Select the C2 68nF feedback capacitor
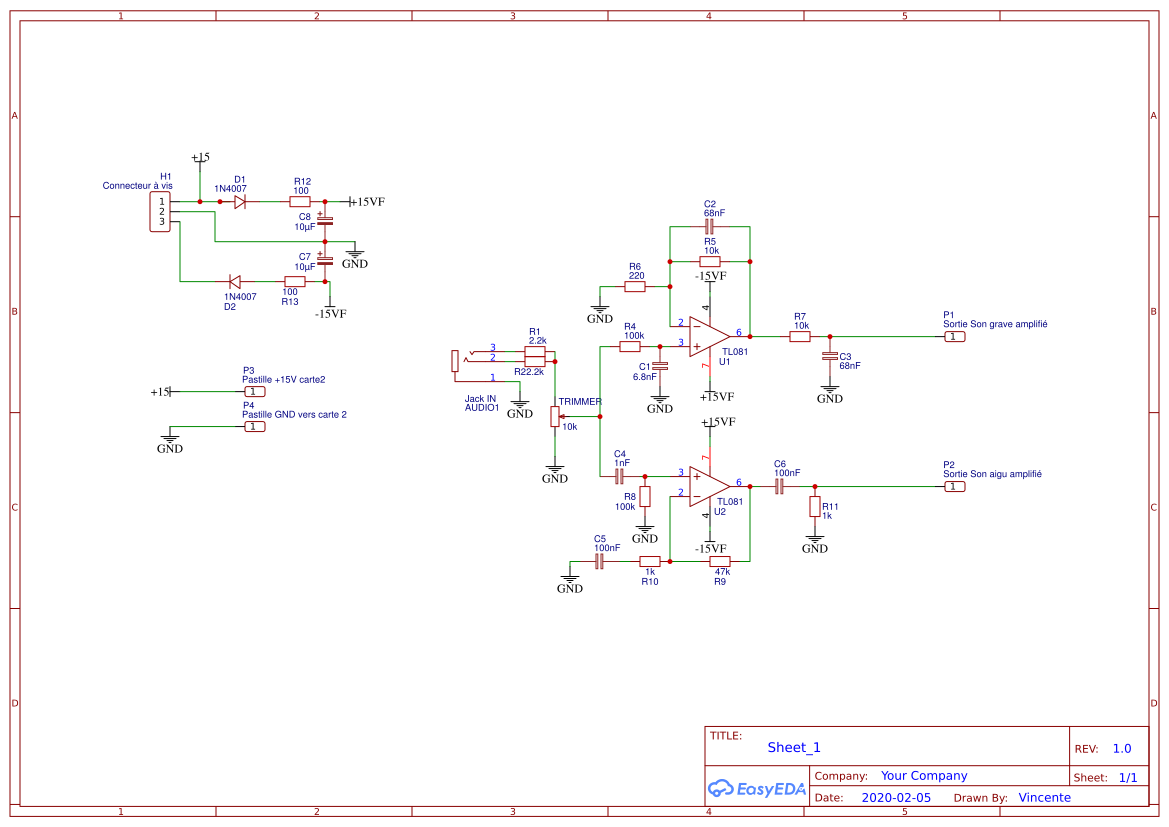The image size is (1169, 827). (x=710, y=227)
